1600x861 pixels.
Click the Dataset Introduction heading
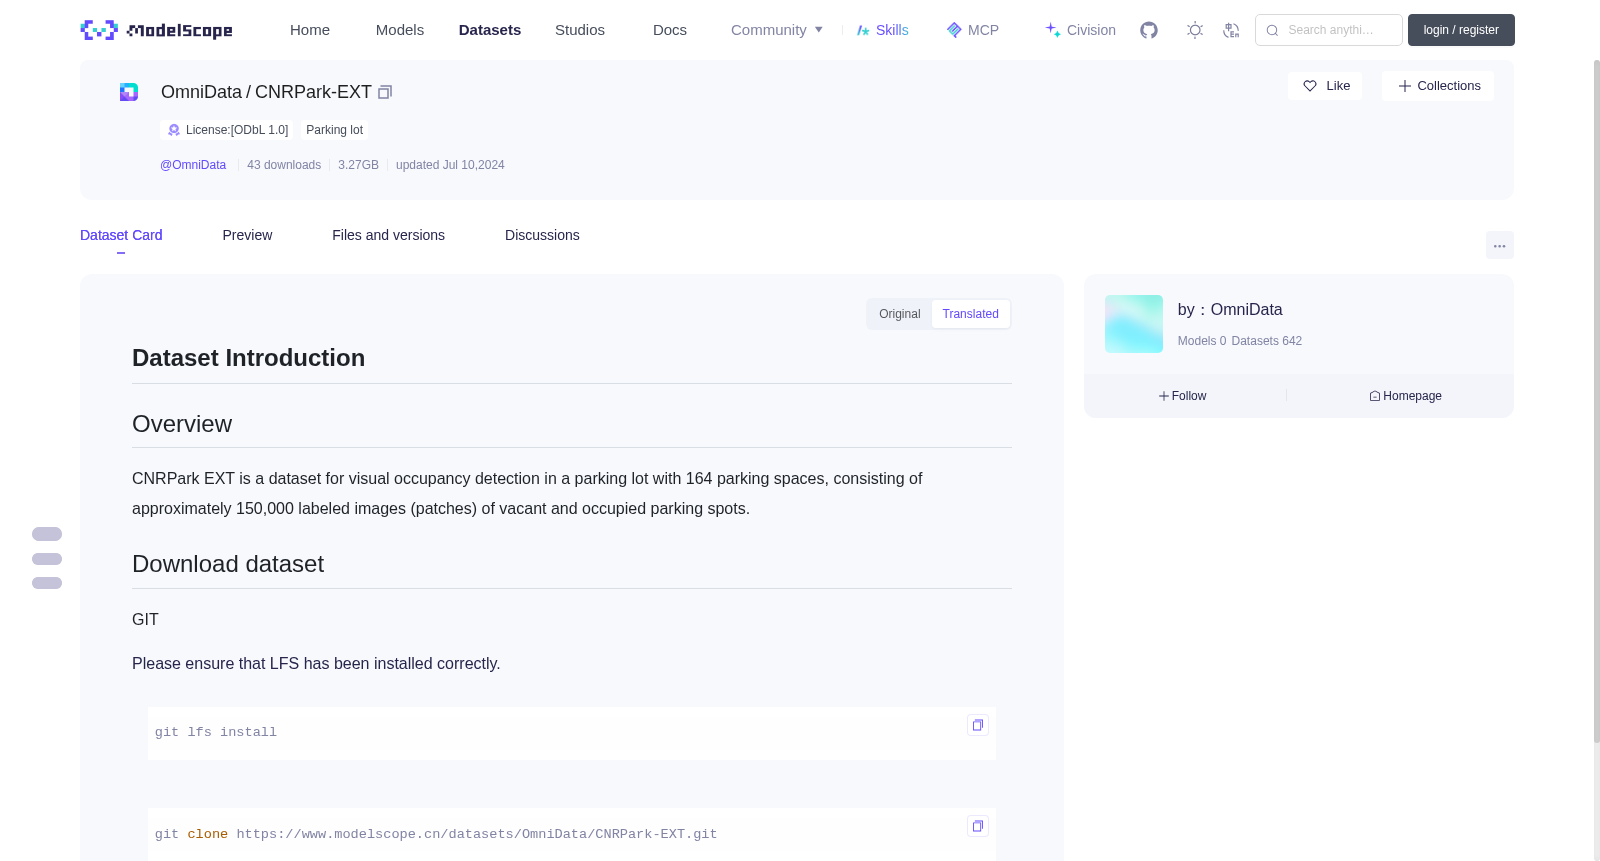coord(248,358)
